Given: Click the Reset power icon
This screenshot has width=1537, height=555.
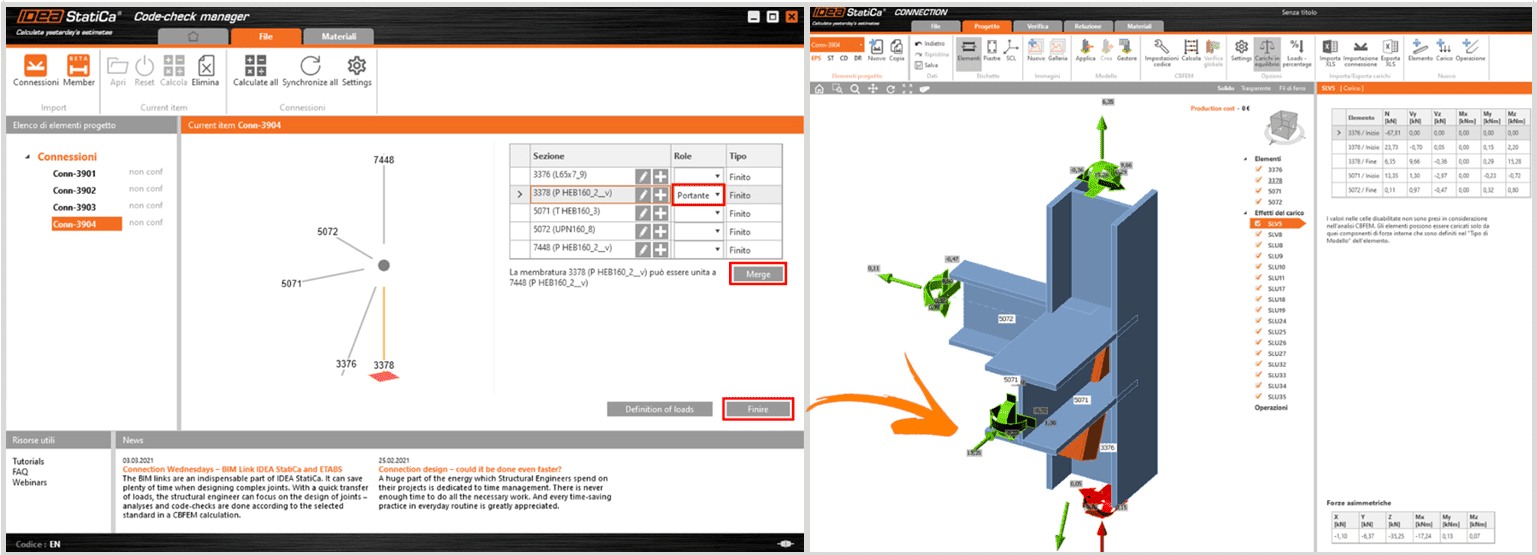Looking at the screenshot, I should (145, 65).
